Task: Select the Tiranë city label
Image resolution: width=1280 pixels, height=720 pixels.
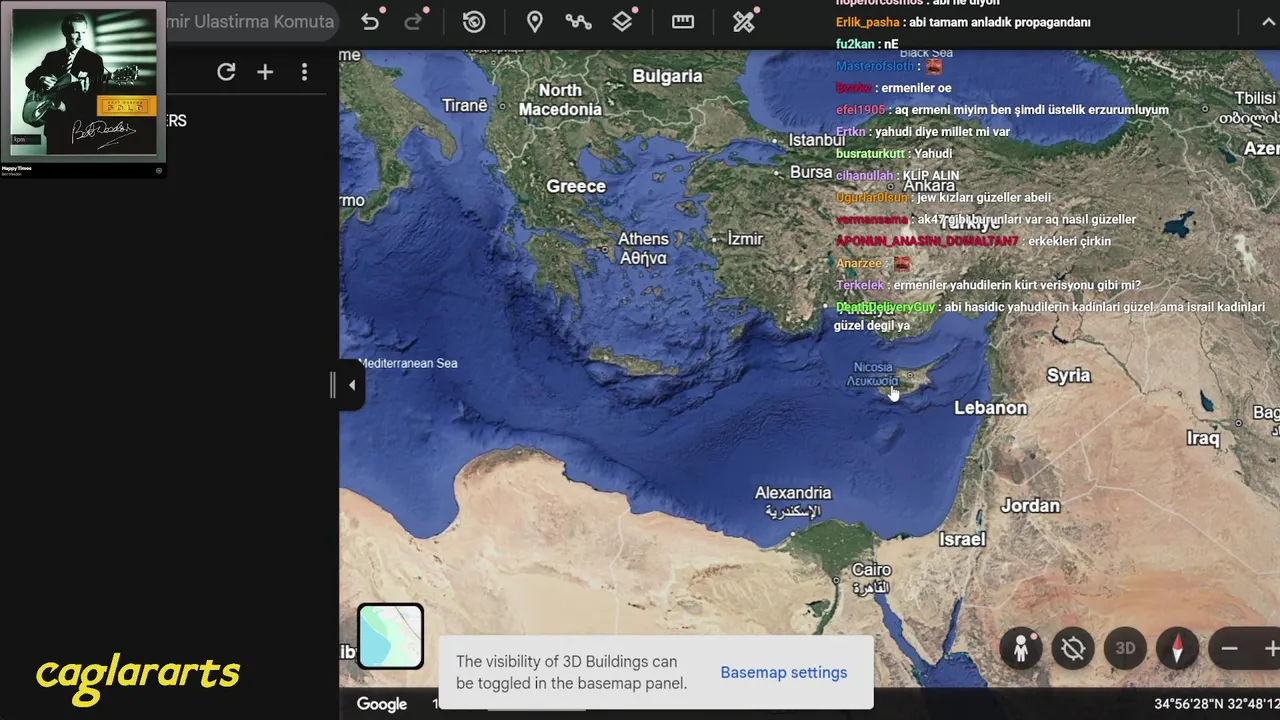Action: (x=465, y=105)
